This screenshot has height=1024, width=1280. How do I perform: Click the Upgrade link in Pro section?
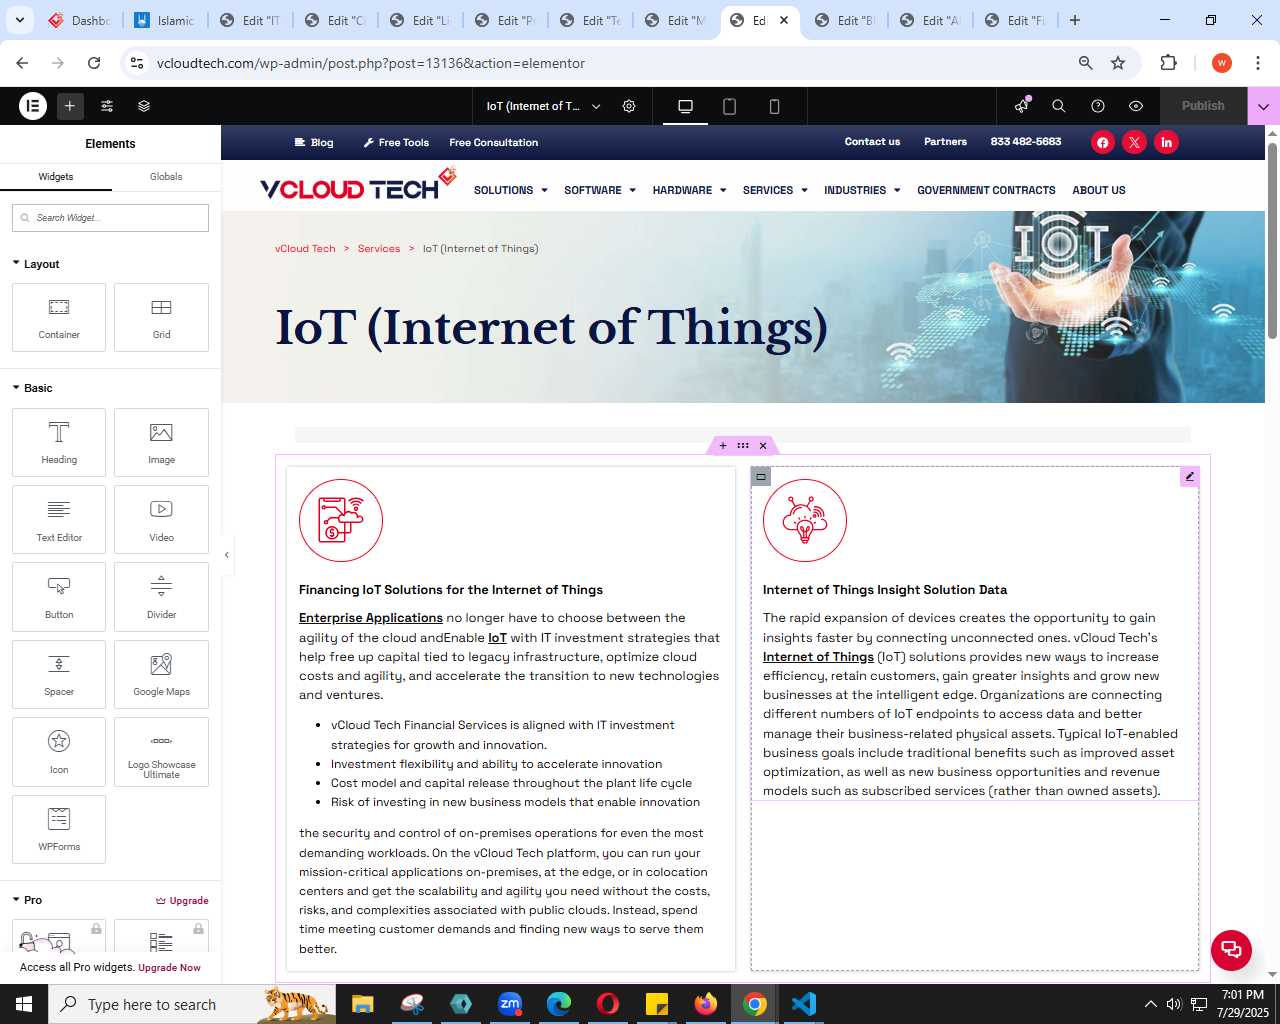[182, 901]
